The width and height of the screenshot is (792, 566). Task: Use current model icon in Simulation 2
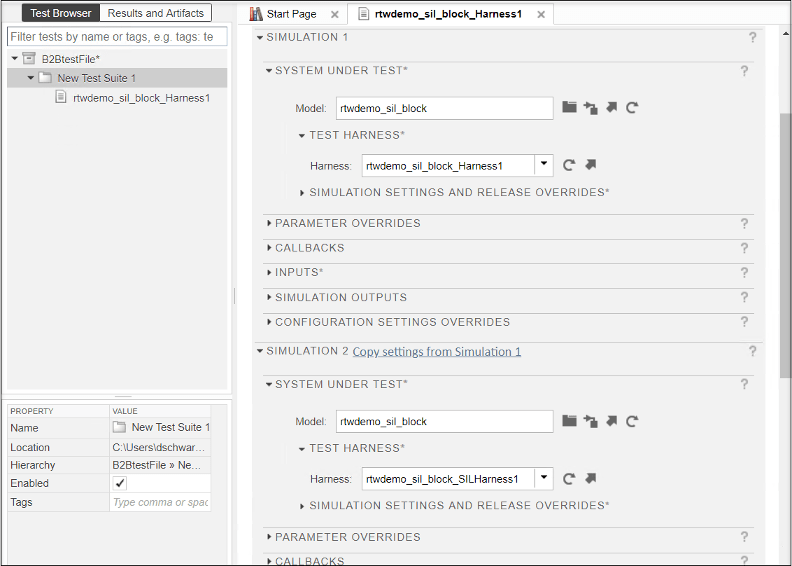(x=590, y=421)
